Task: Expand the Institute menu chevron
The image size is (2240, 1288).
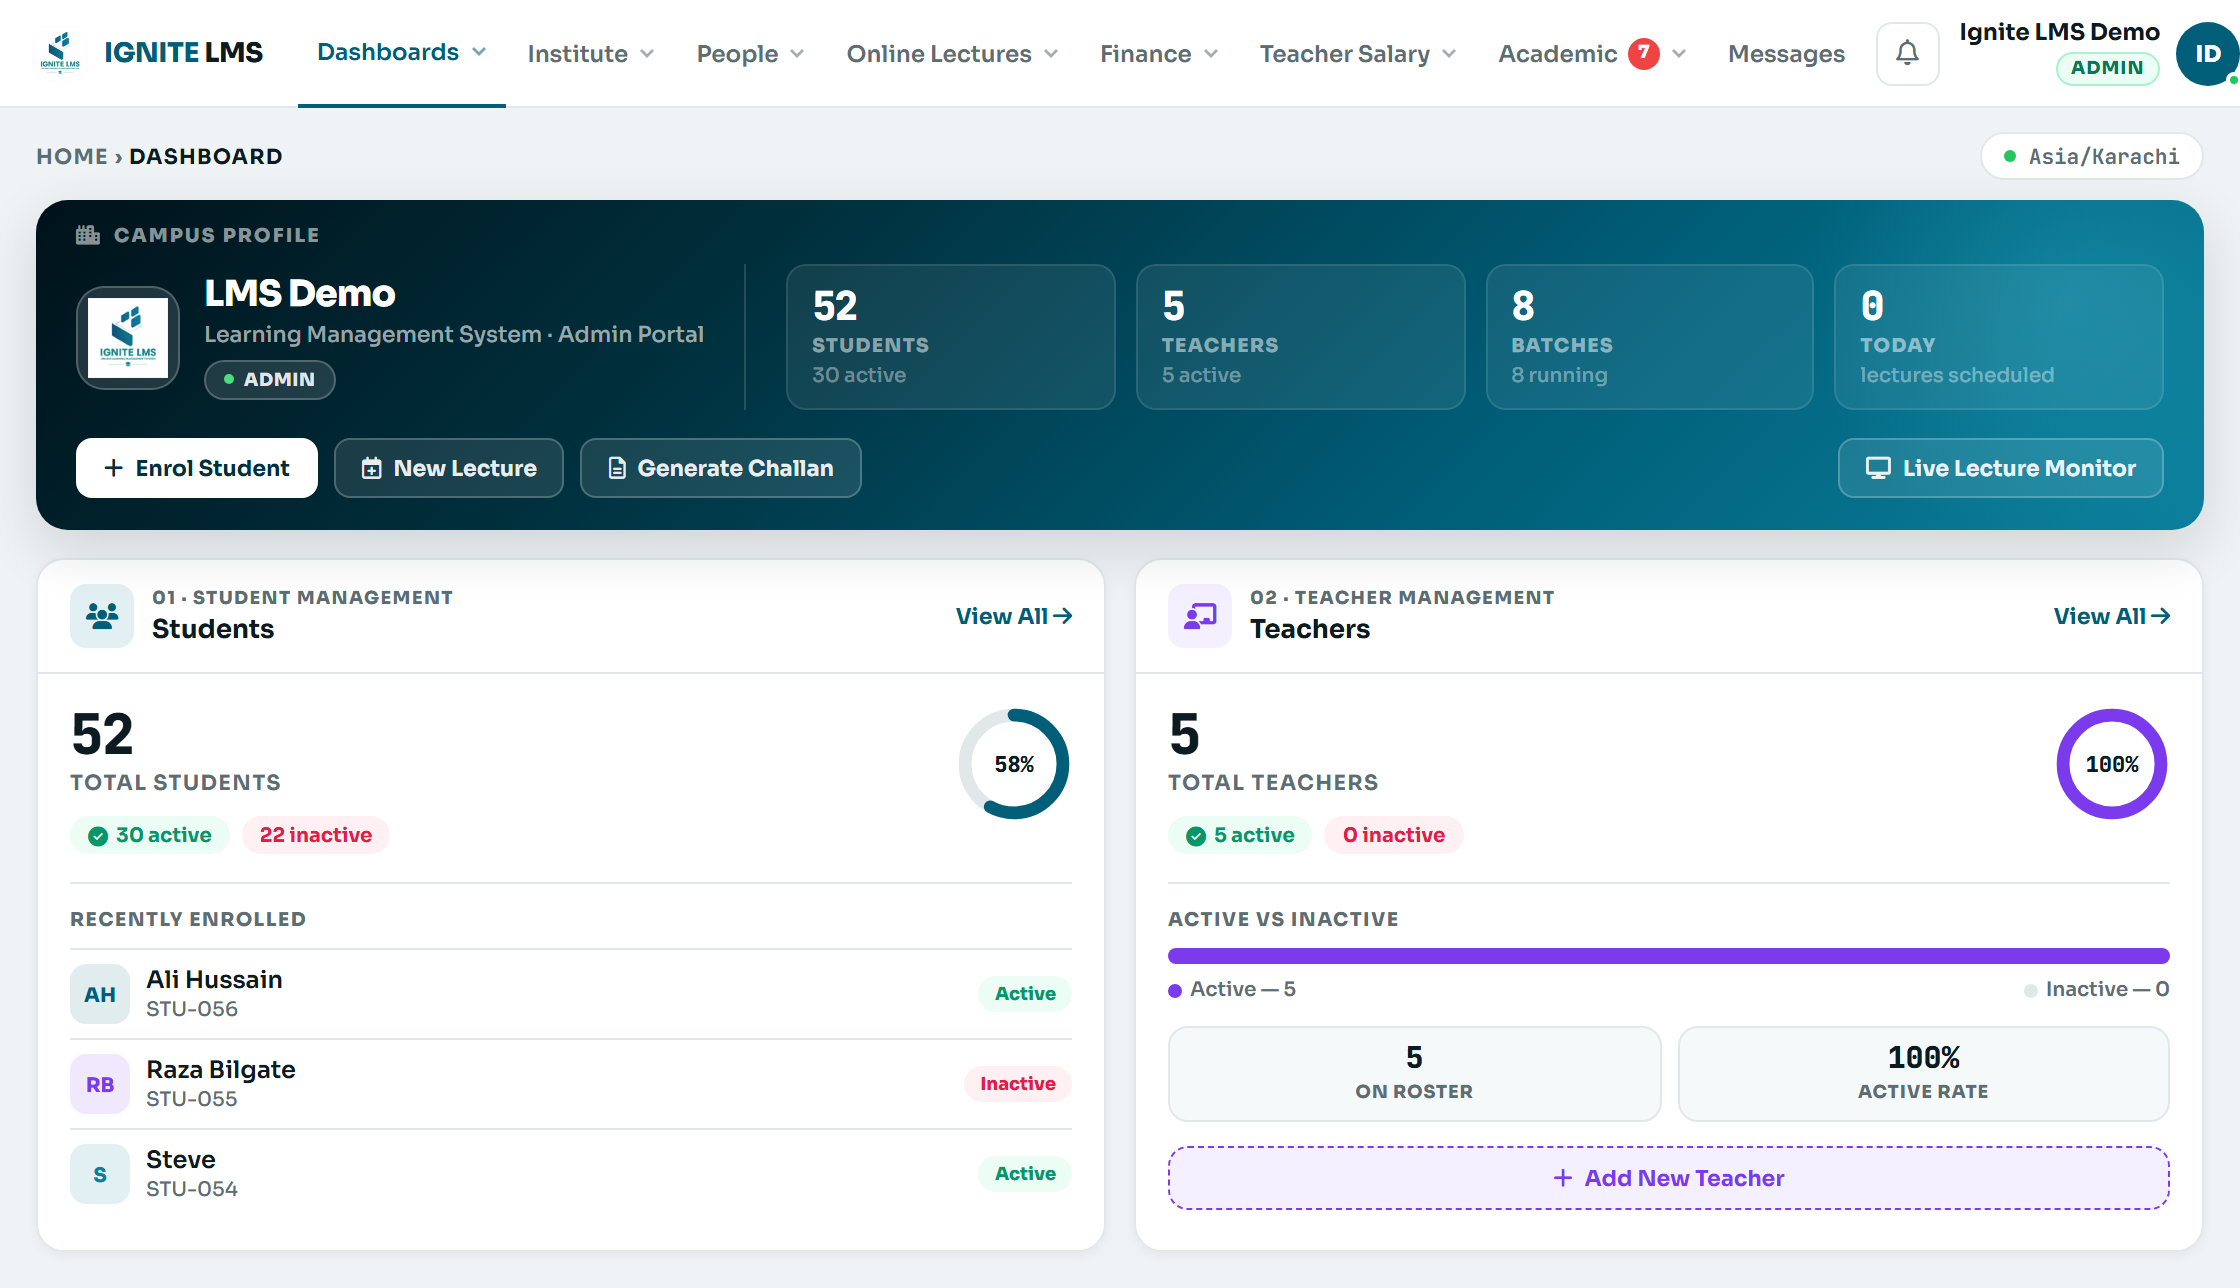Action: pos(647,54)
